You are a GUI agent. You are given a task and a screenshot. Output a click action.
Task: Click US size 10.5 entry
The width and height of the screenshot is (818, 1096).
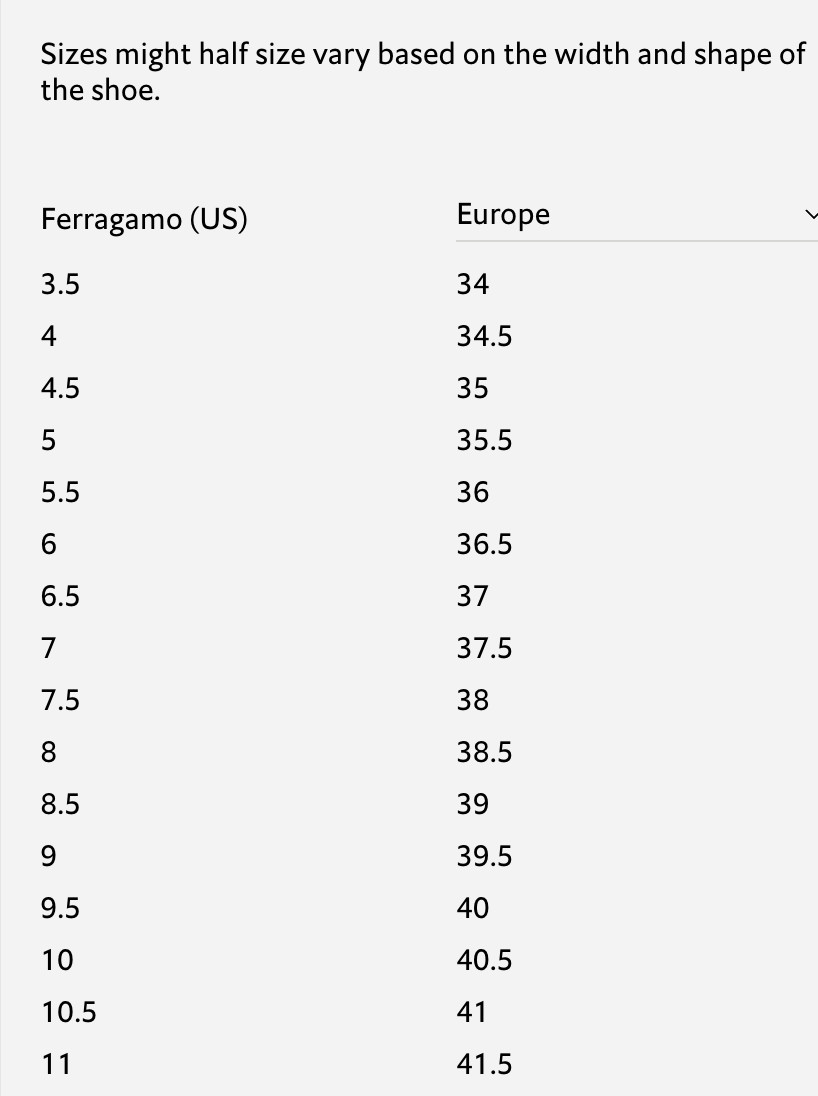(69, 1013)
